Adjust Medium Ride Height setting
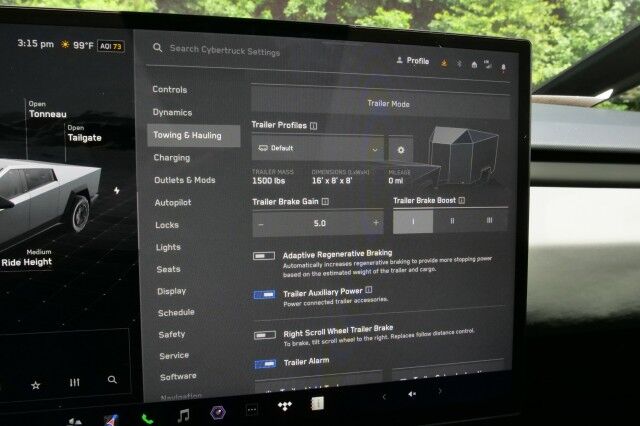 [x=27, y=258]
